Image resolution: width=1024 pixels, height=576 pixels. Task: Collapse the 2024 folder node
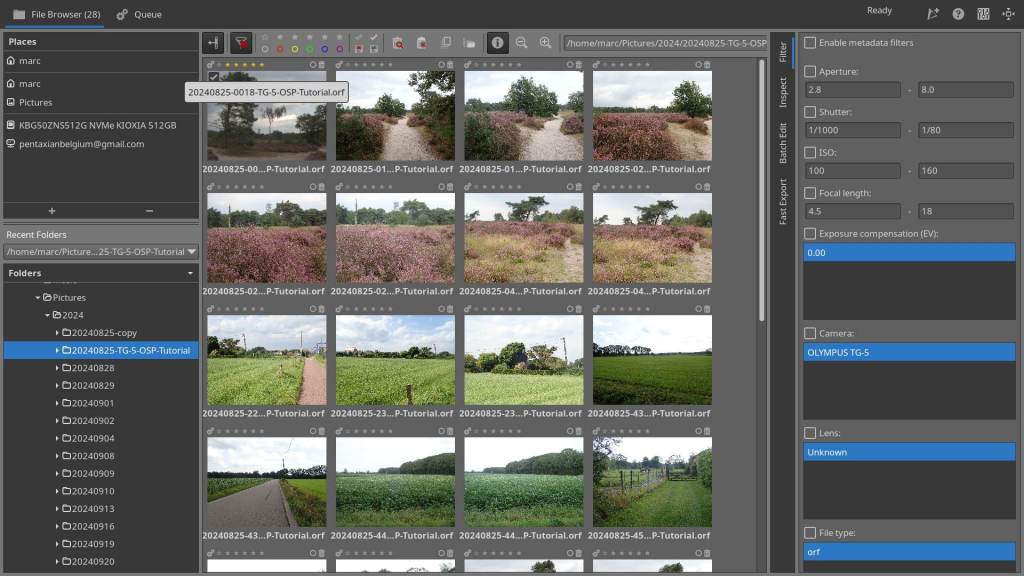47,315
